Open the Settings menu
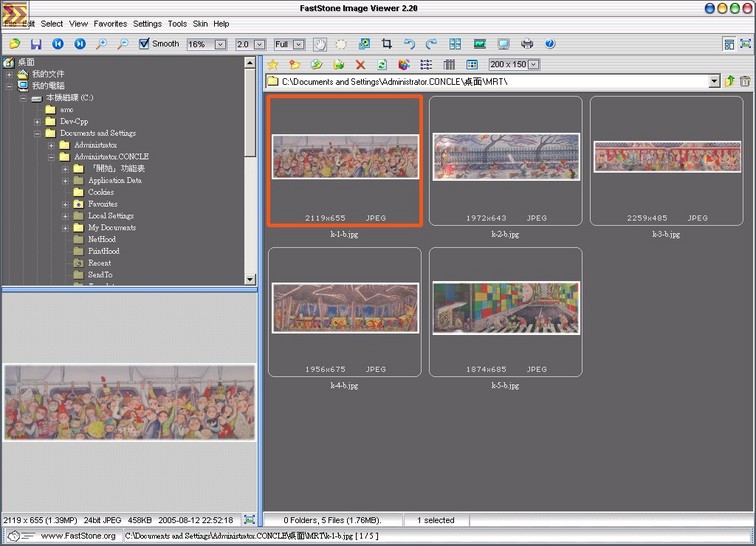The width and height of the screenshot is (756, 546). pos(147,24)
